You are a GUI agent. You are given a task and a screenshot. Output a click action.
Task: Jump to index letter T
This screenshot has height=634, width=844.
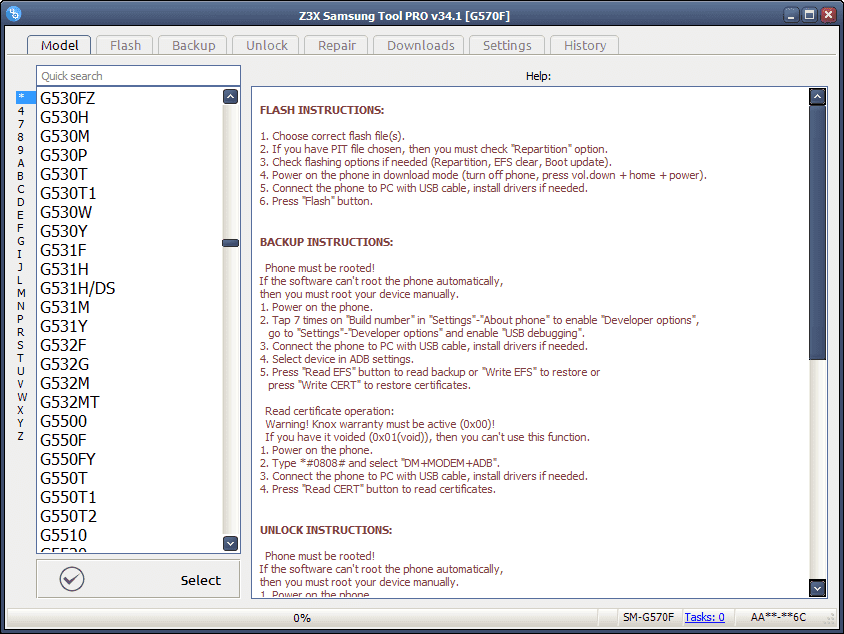[20, 358]
